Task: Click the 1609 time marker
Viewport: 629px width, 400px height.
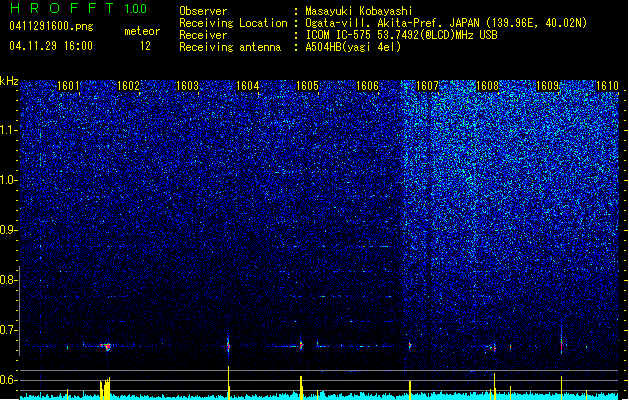Action: click(547, 86)
